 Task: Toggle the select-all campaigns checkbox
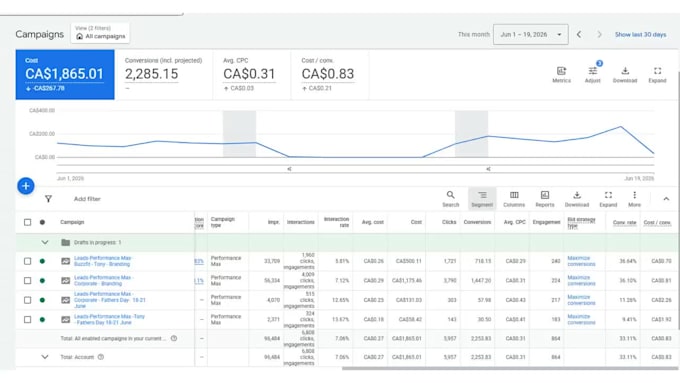coord(27,222)
